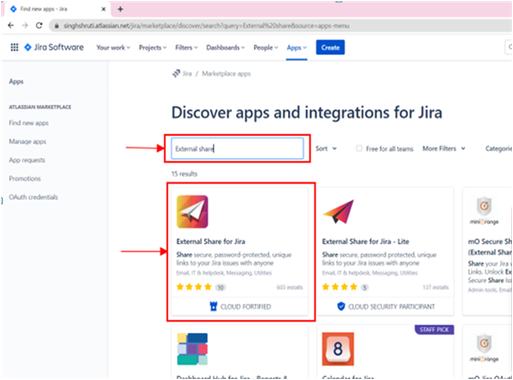Open the Dashboards menu

[x=225, y=48]
